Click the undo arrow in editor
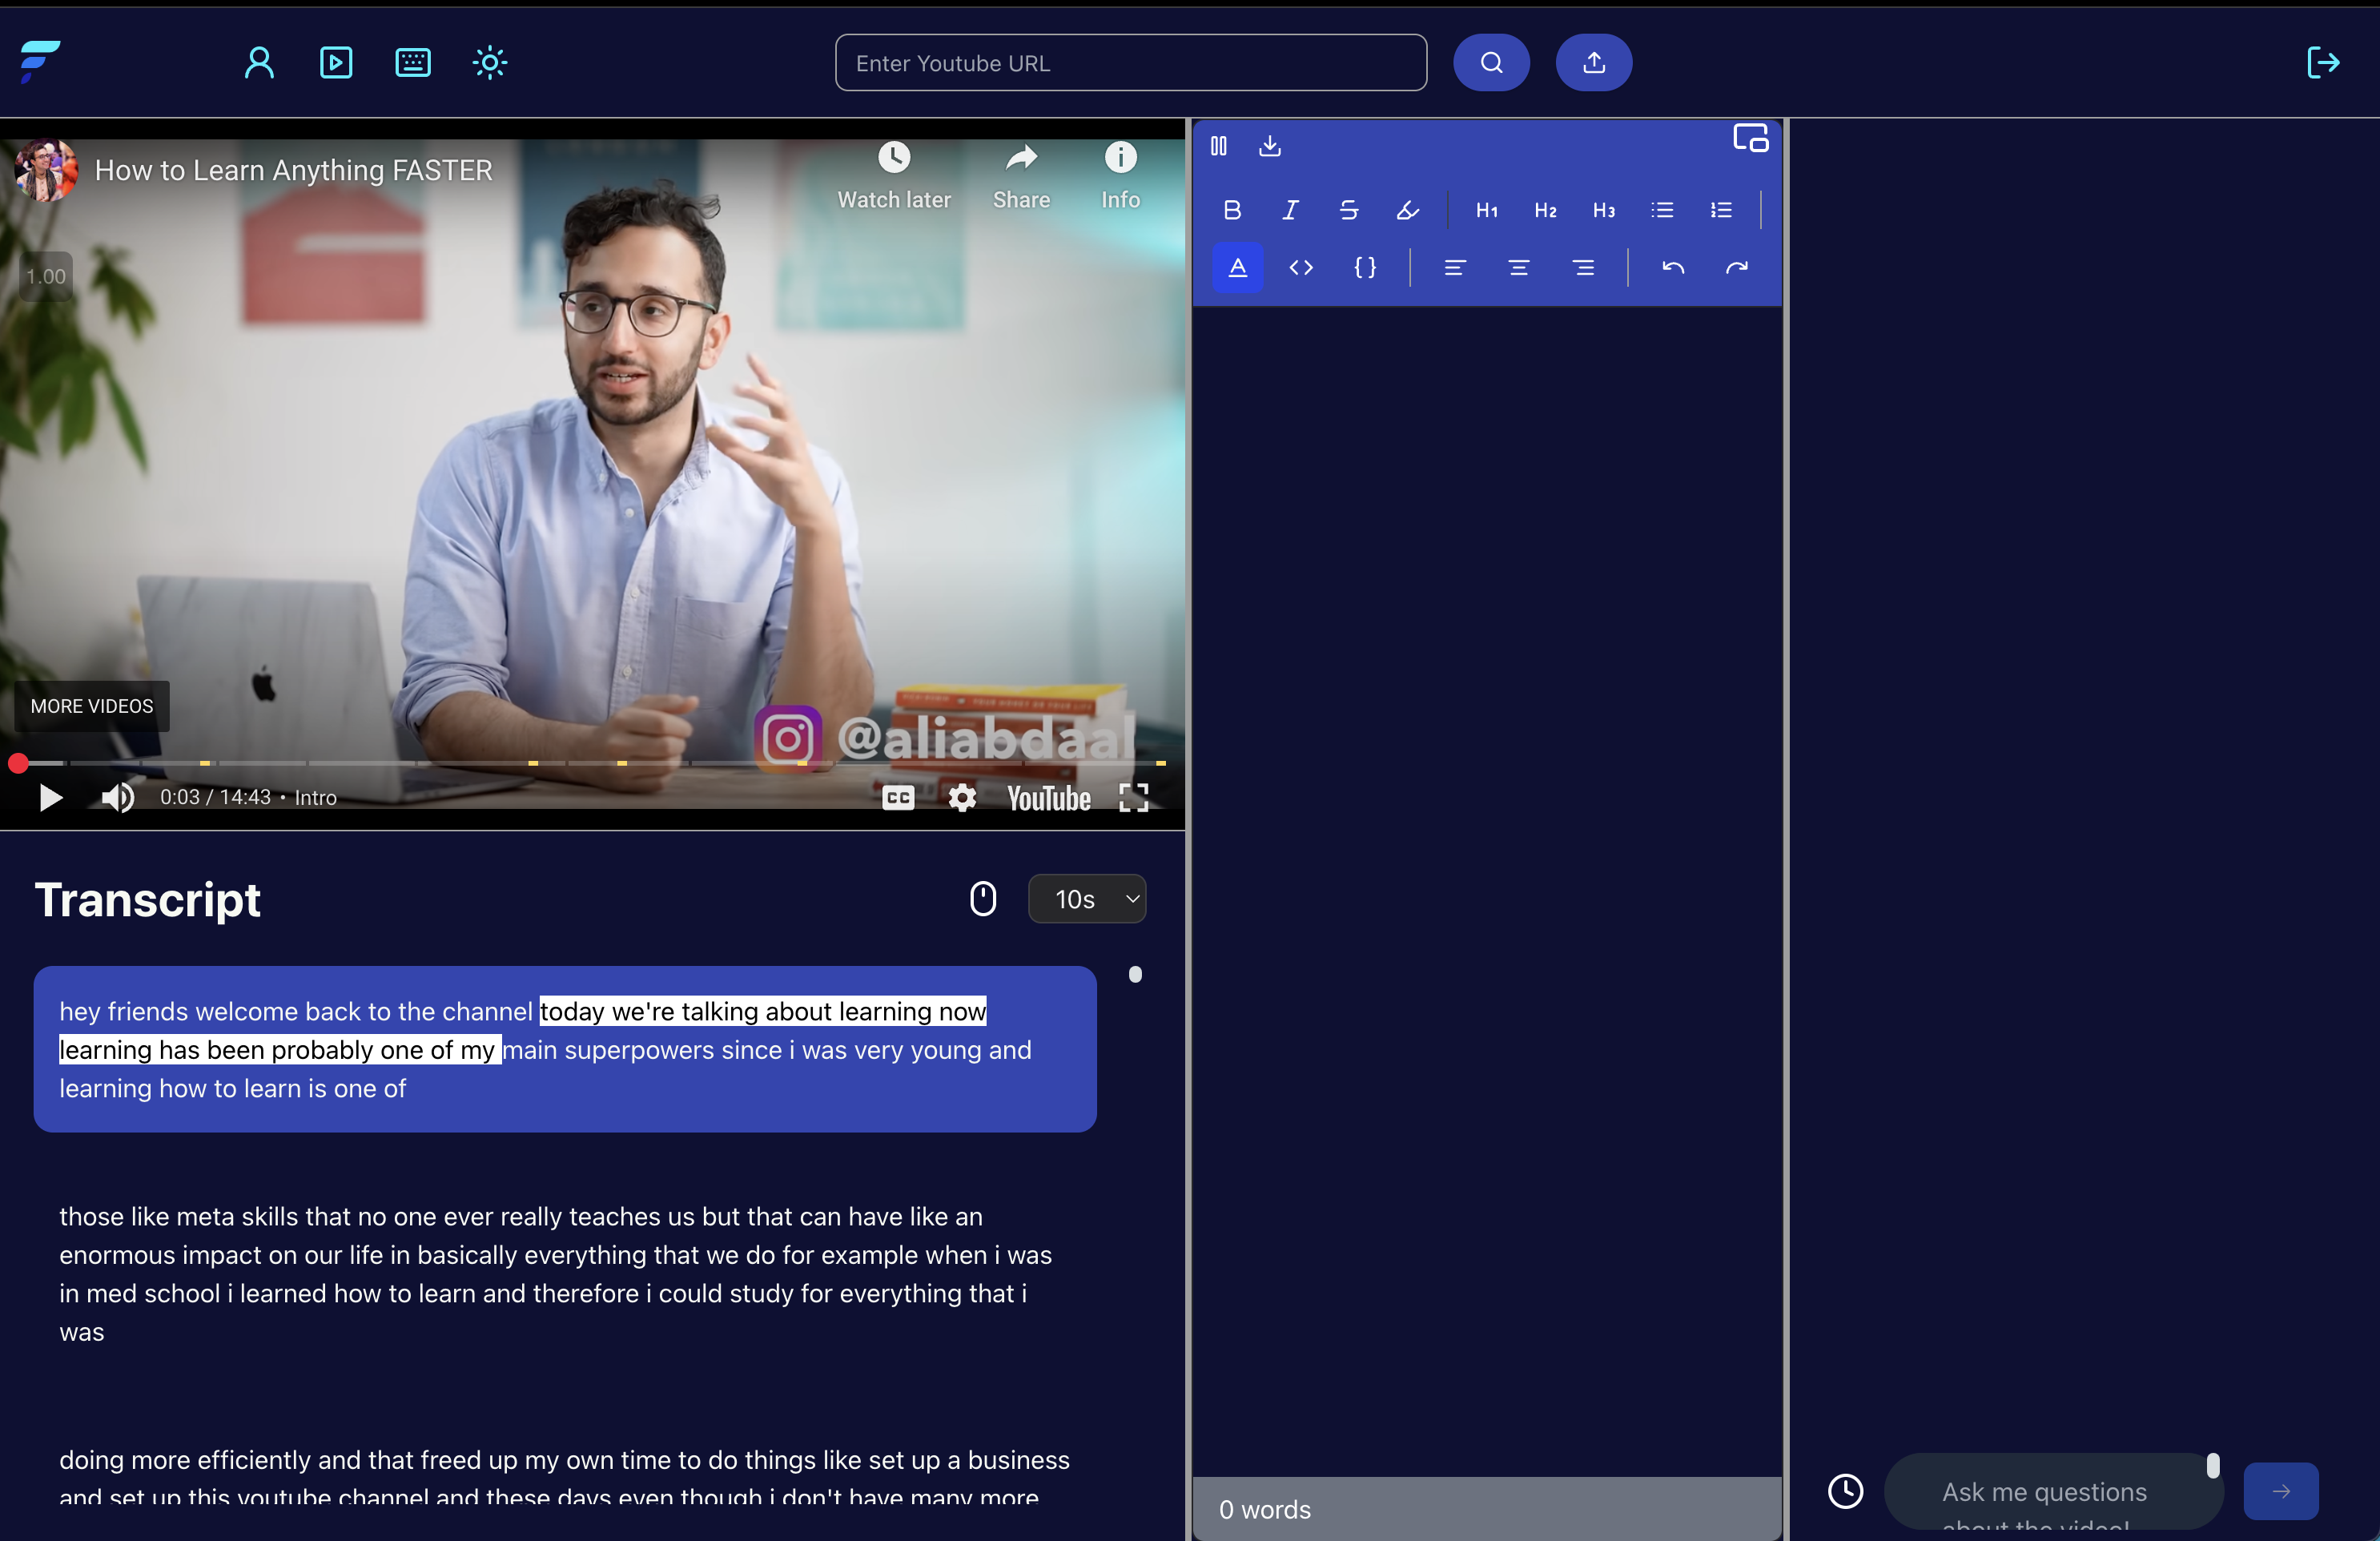 coord(1673,267)
